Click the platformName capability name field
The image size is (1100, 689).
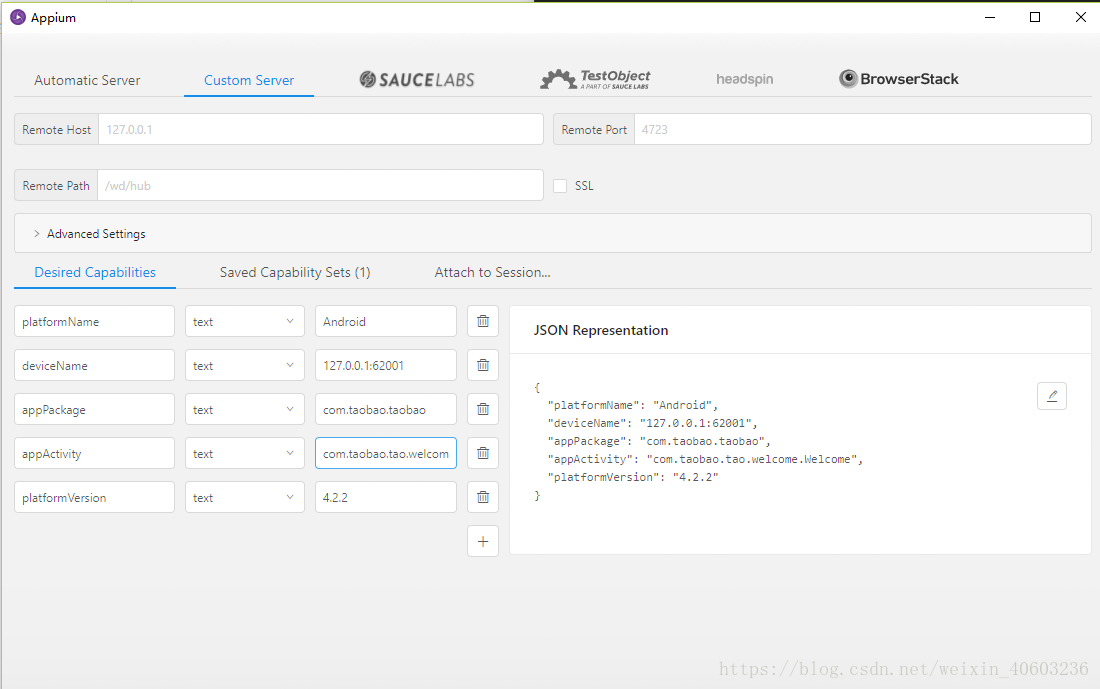pos(94,321)
